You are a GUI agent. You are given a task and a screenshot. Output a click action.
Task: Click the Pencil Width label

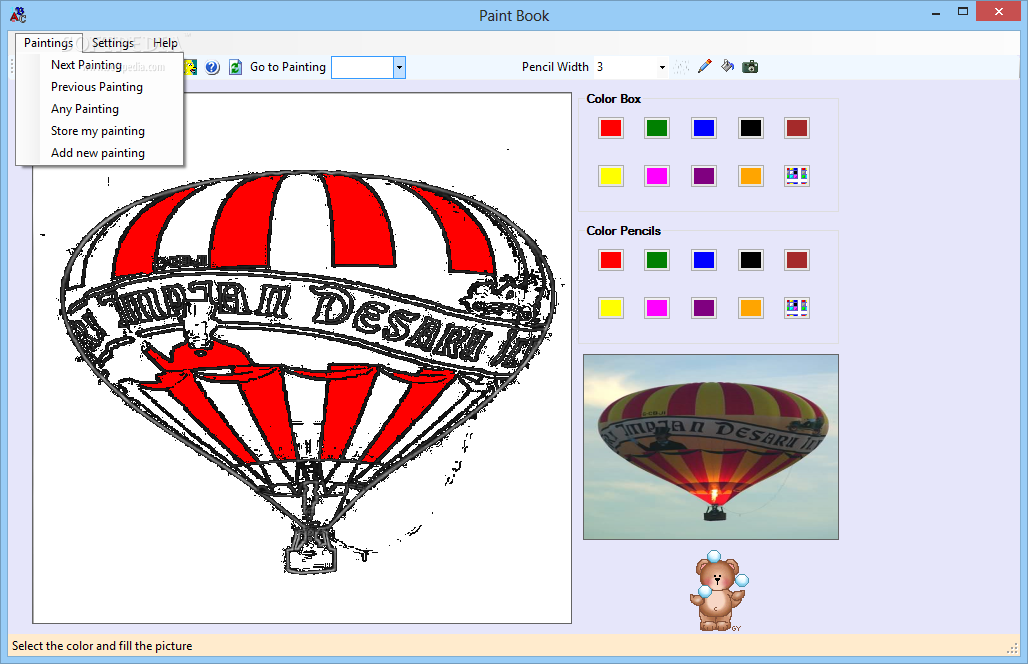(x=555, y=67)
